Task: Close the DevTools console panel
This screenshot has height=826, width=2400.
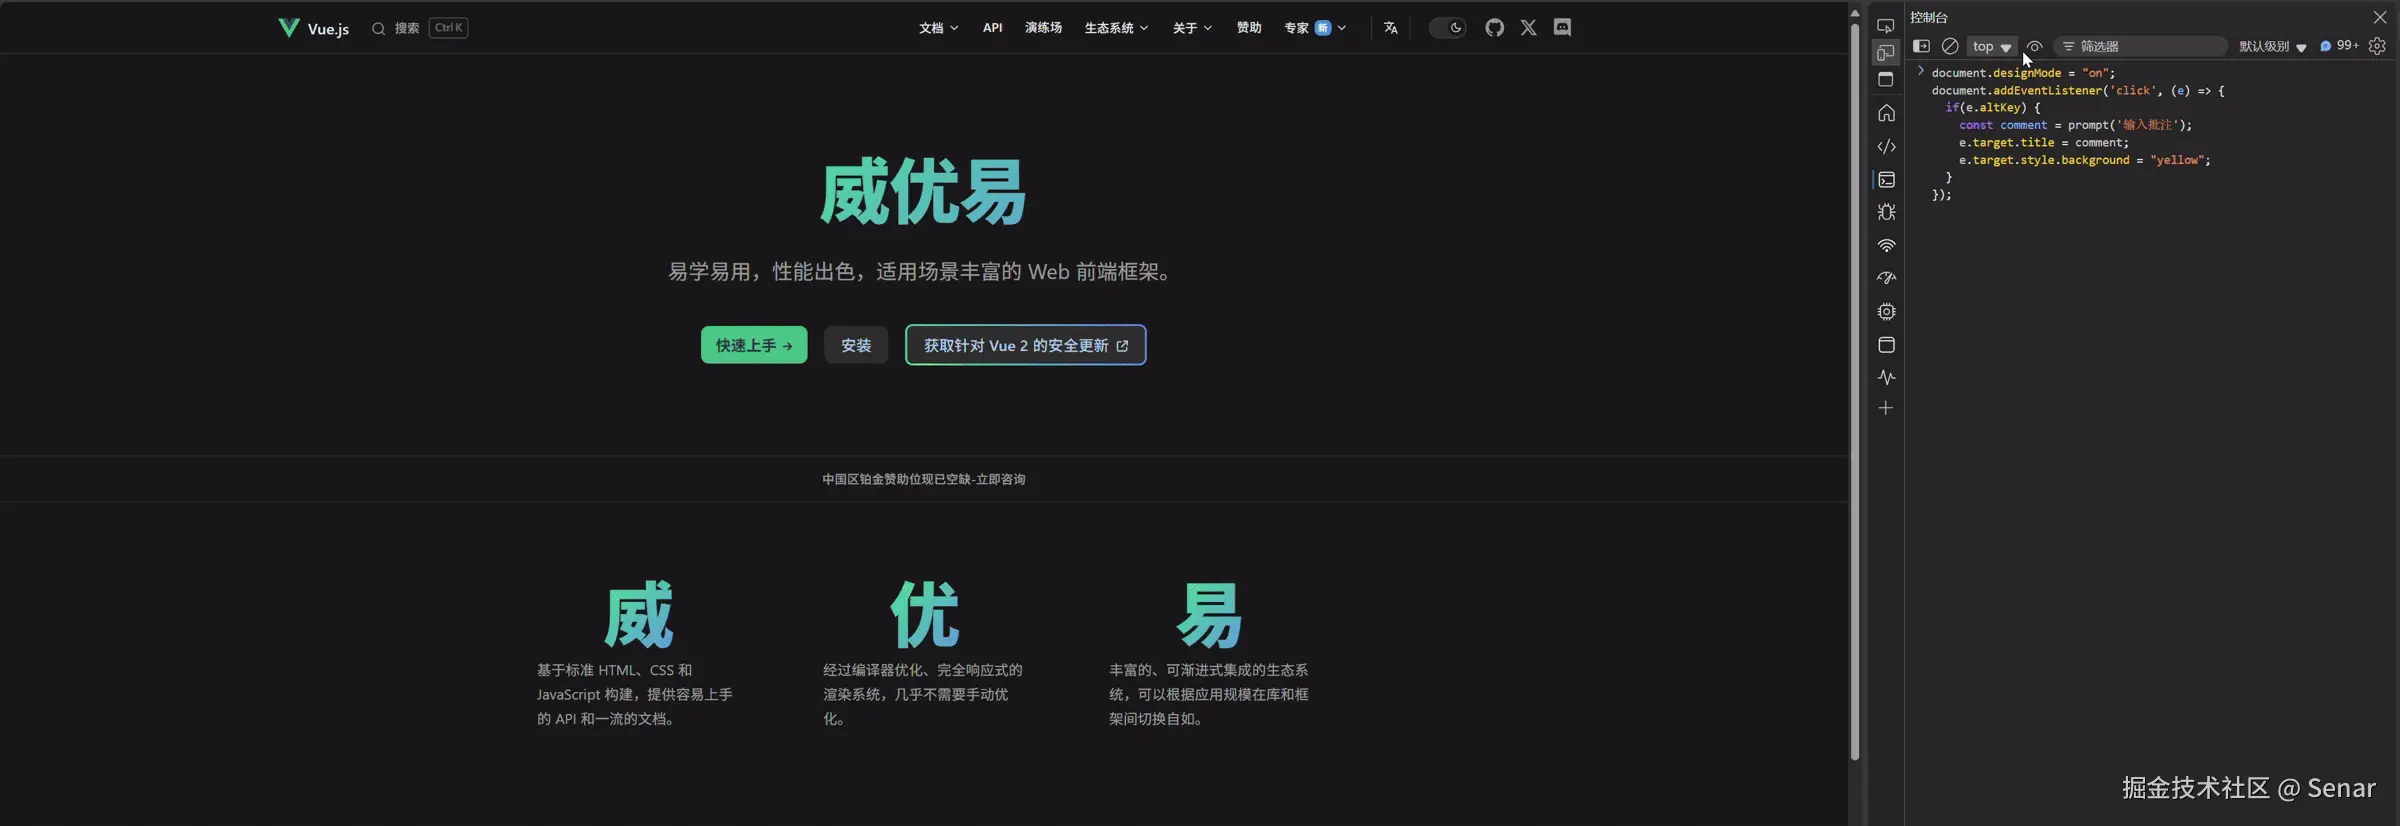Action: (x=2380, y=17)
